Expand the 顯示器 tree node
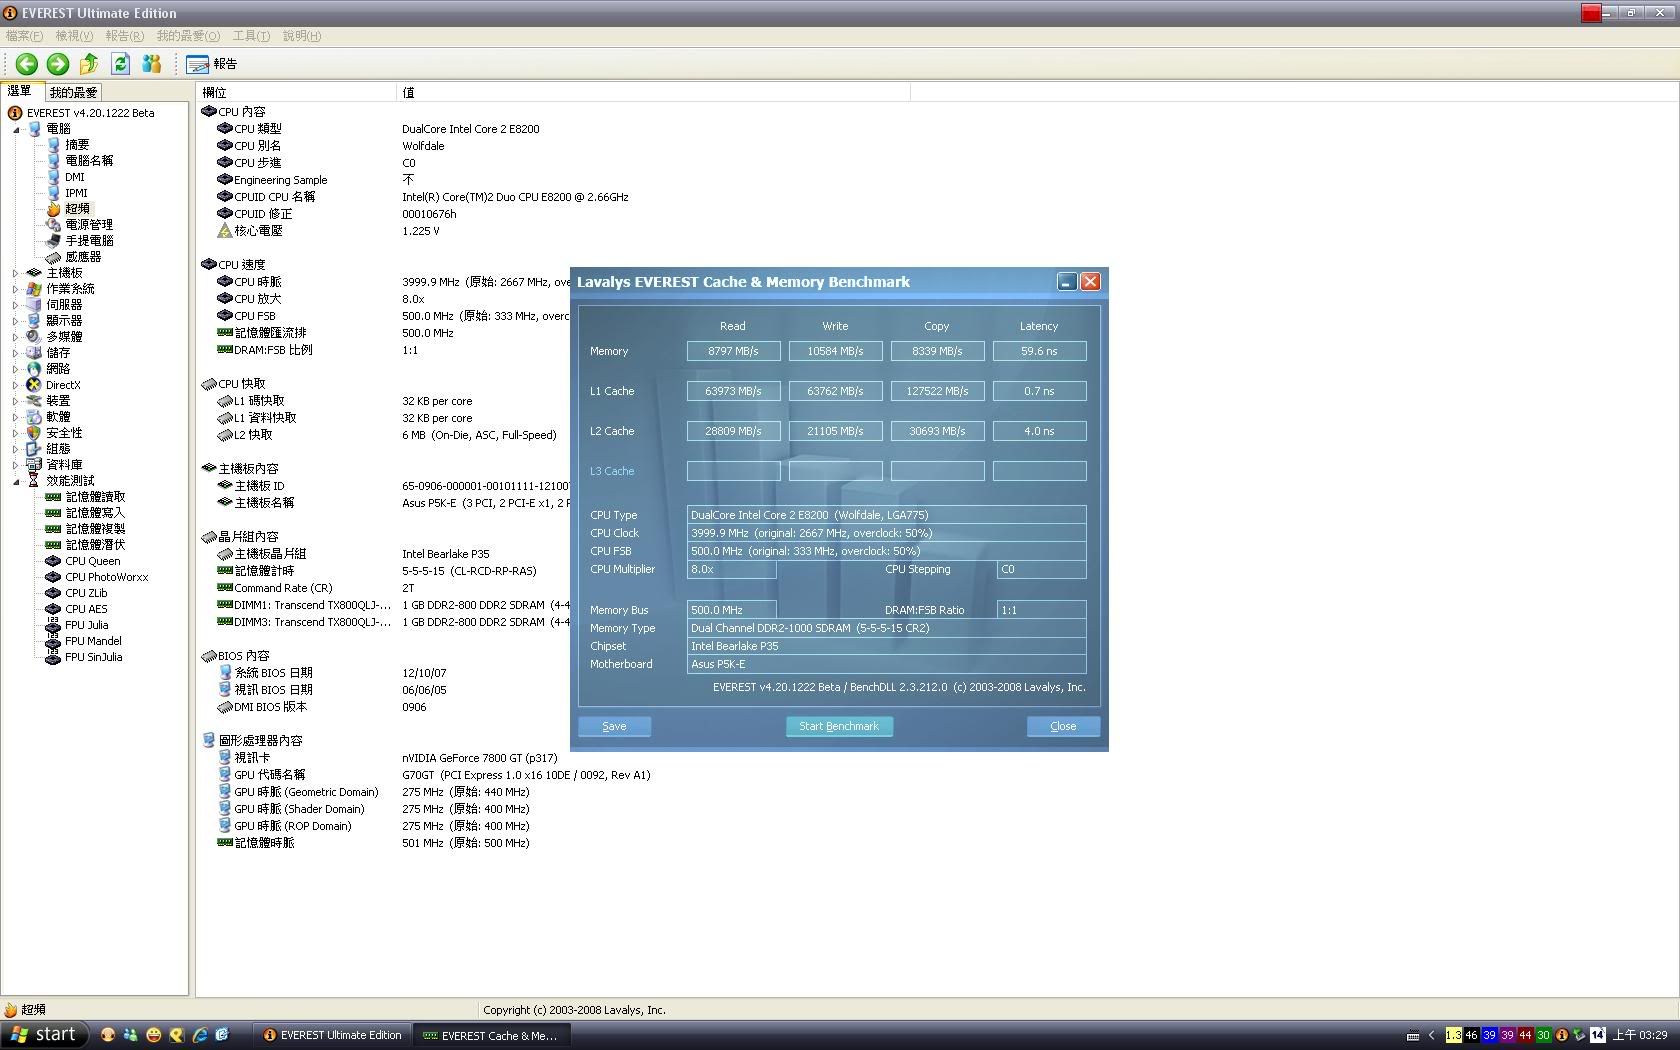 tap(16, 321)
